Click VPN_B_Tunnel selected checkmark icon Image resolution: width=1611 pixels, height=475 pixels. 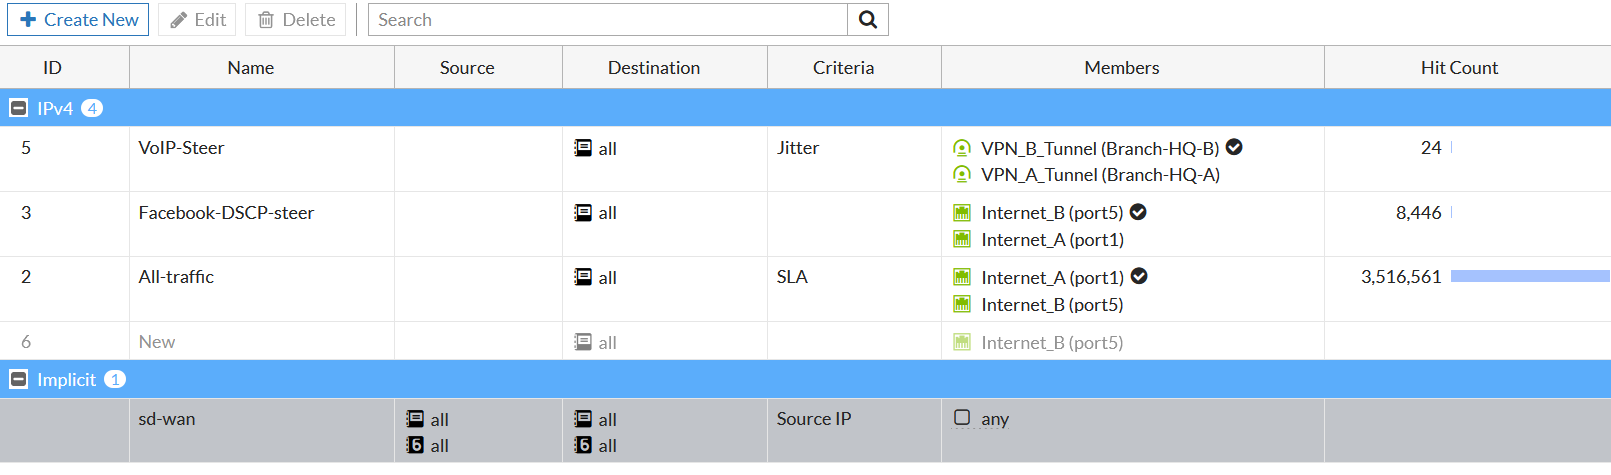click(x=1234, y=147)
